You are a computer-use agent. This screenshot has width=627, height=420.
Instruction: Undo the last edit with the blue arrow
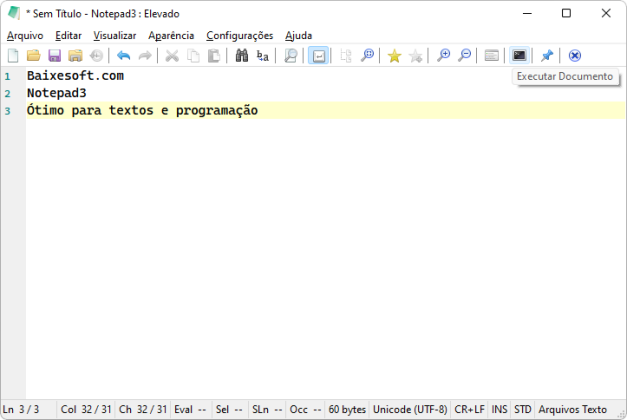point(124,56)
